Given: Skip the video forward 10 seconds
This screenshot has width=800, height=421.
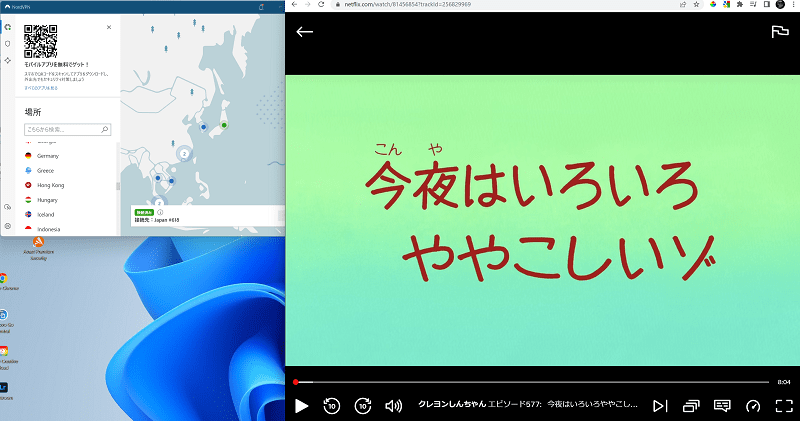Looking at the screenshot, I should [363, 406].
